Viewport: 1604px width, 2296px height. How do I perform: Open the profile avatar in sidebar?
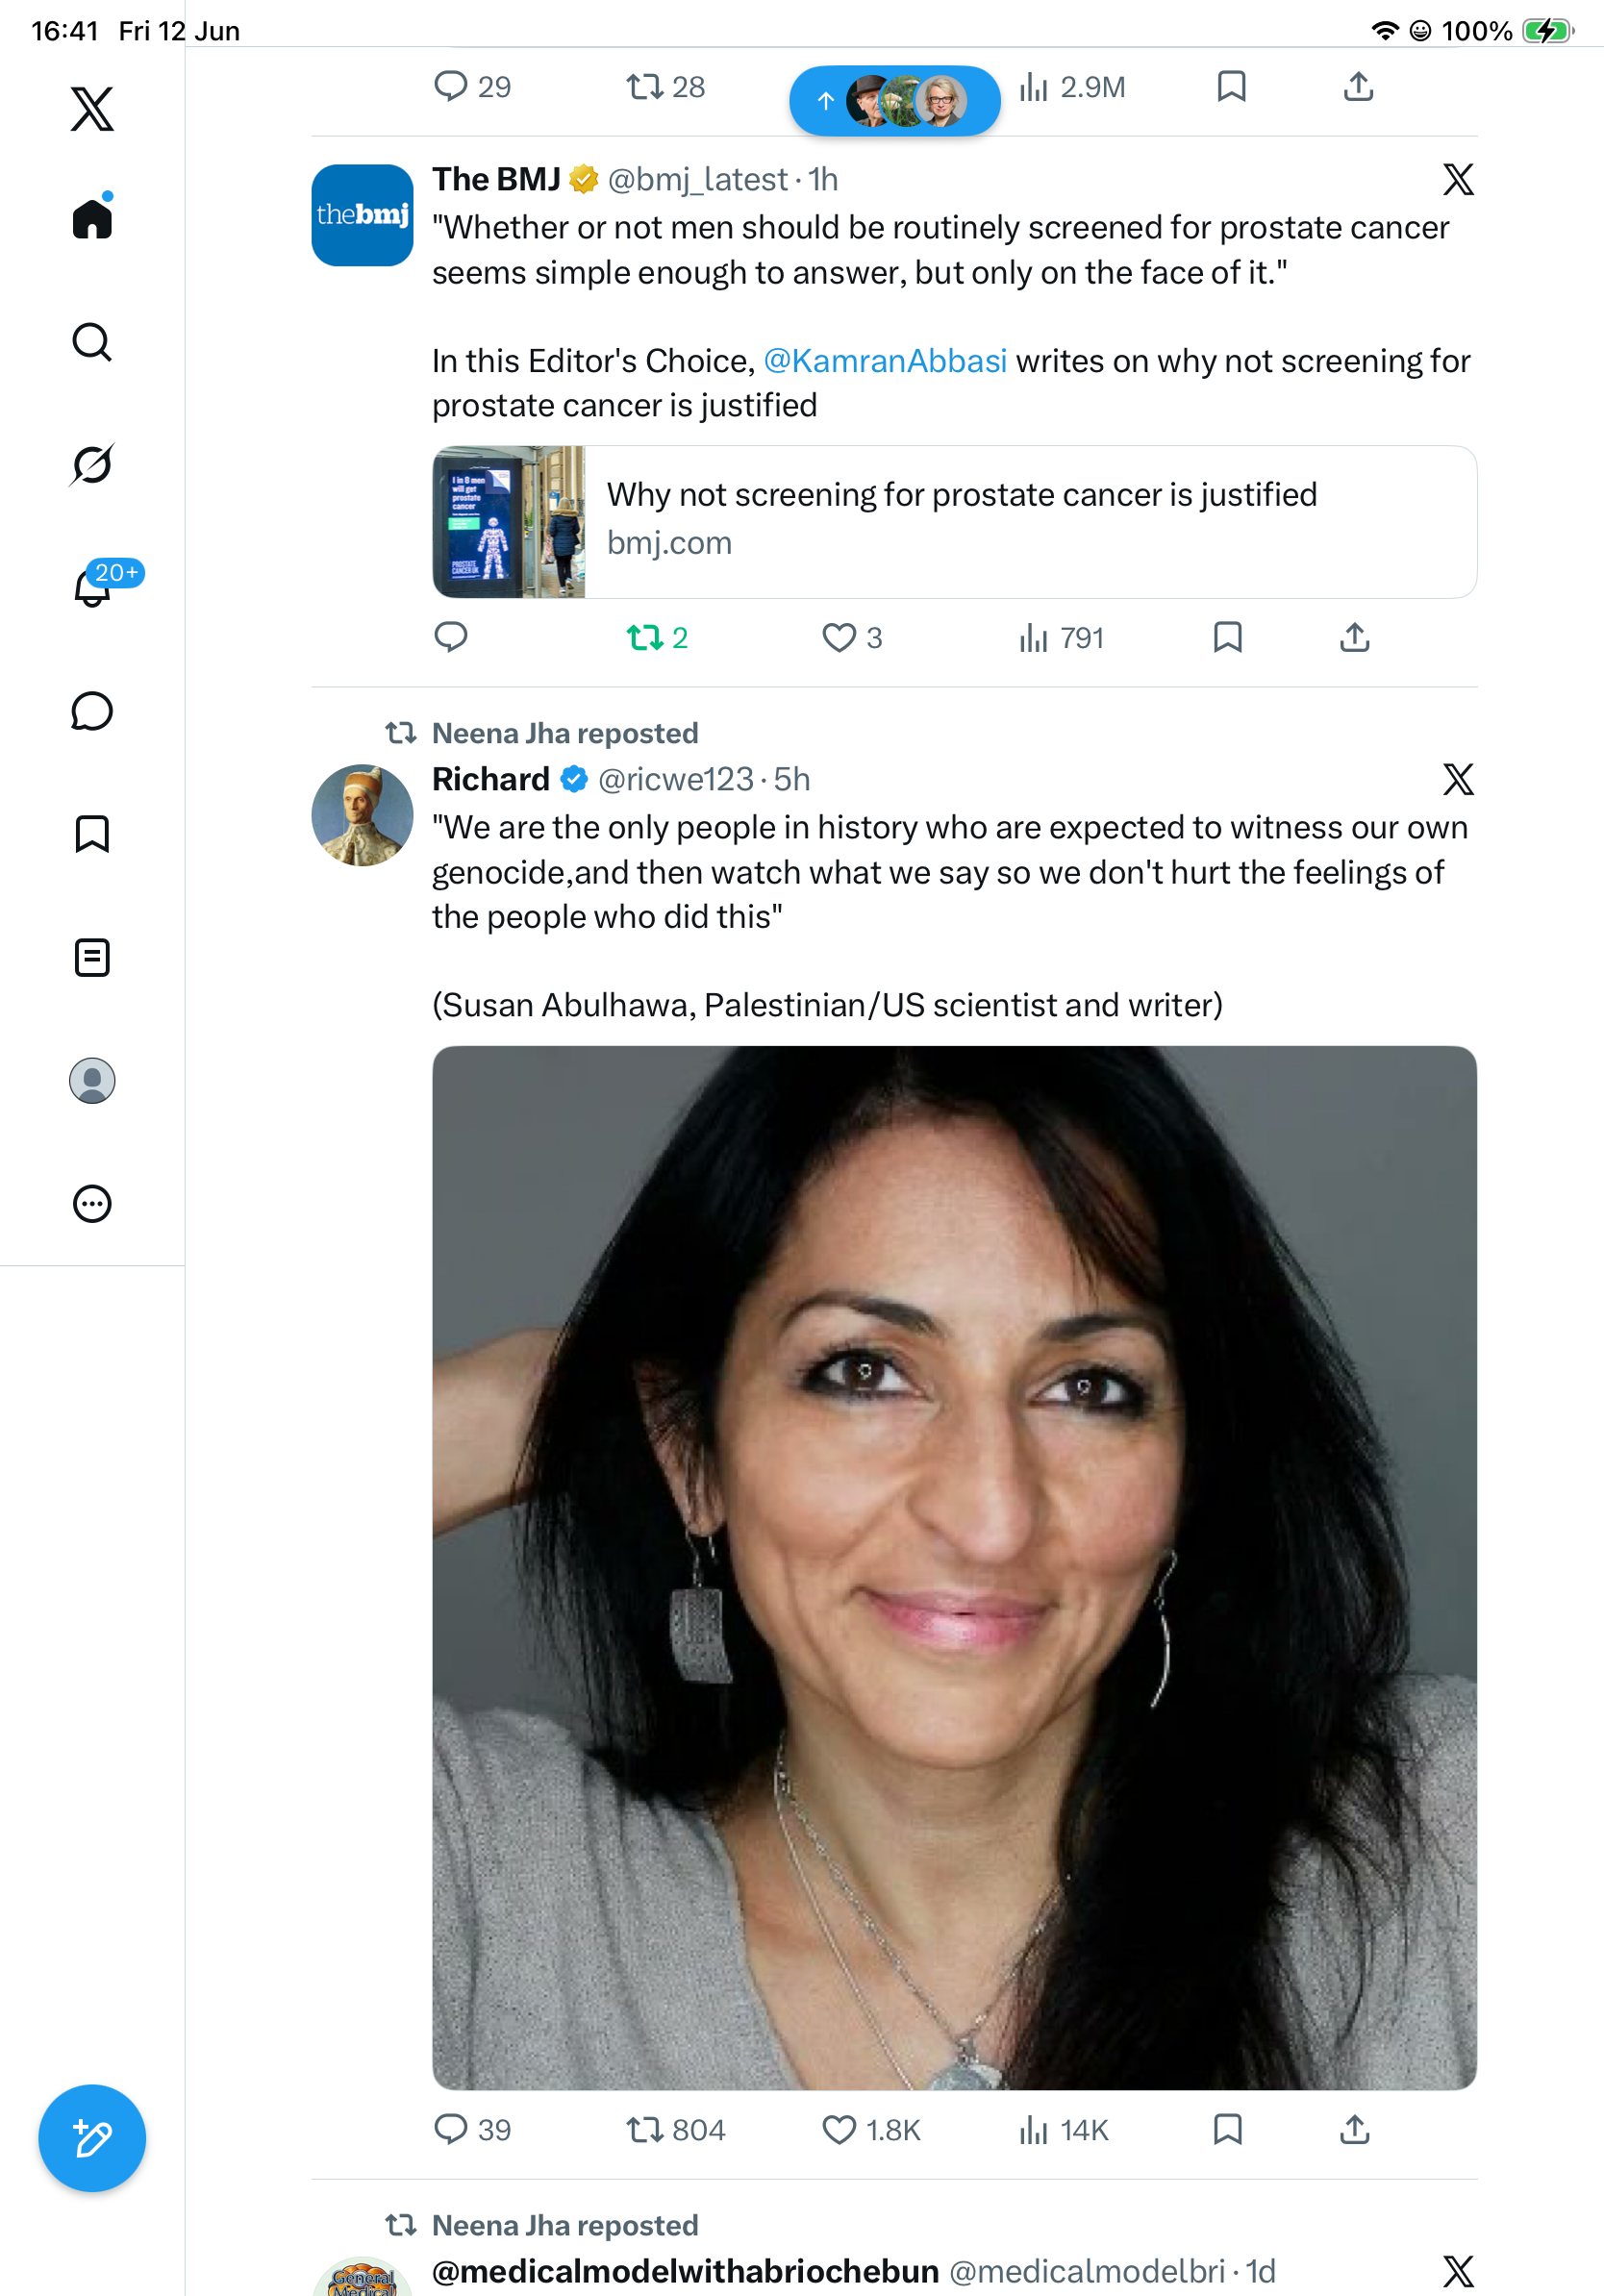[x=92, y=1081]
